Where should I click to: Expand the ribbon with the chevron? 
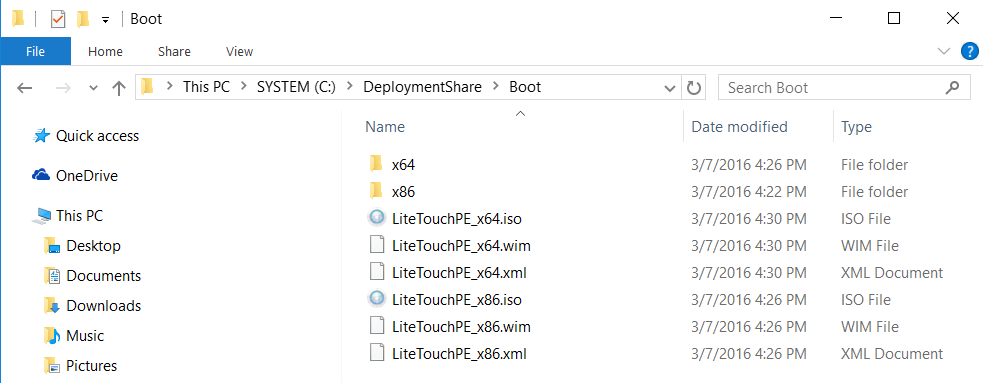(944, 51)
